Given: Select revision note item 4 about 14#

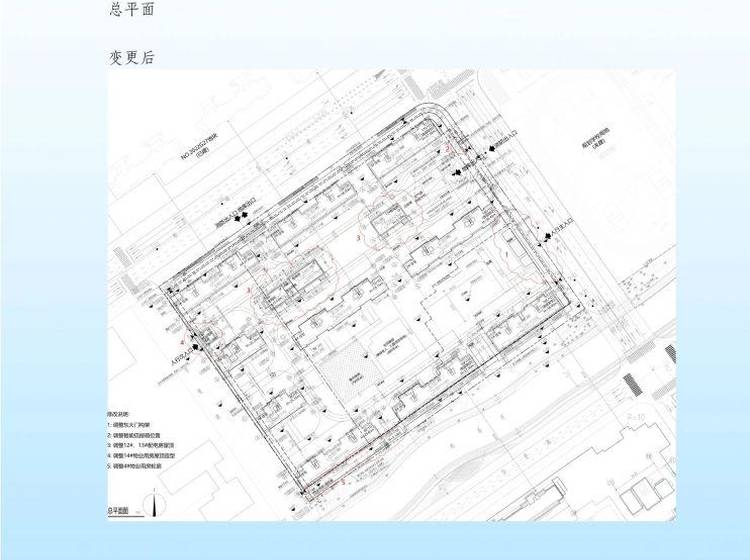Looking at the screenshot, I should 141,456.
